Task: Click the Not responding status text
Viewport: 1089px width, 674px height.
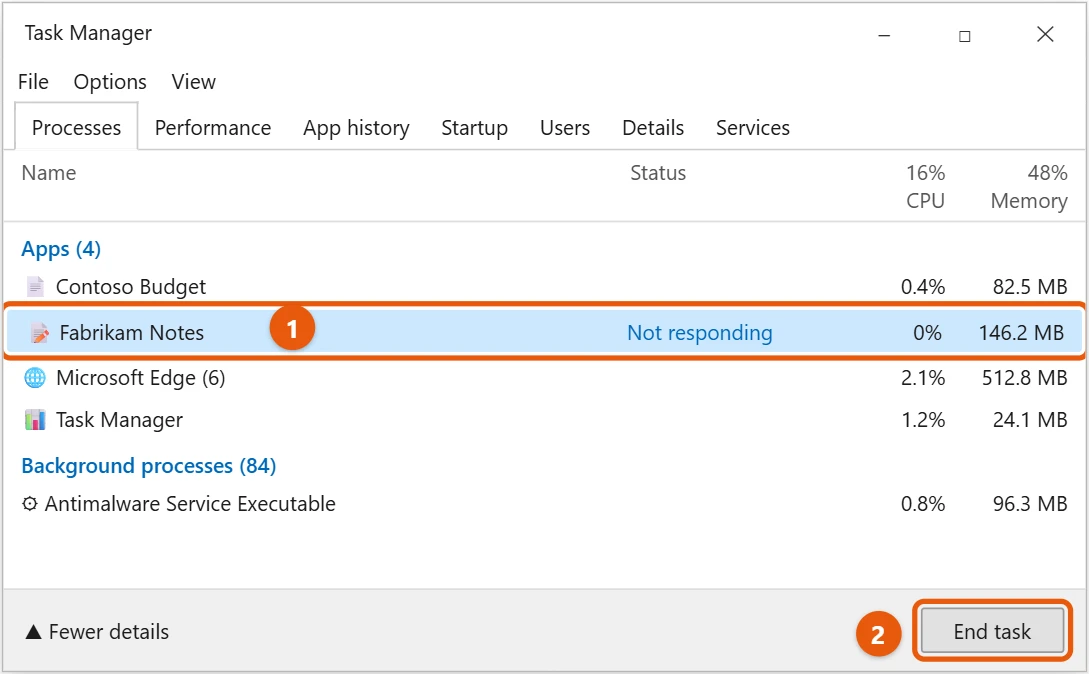Action: click(699, 333)
